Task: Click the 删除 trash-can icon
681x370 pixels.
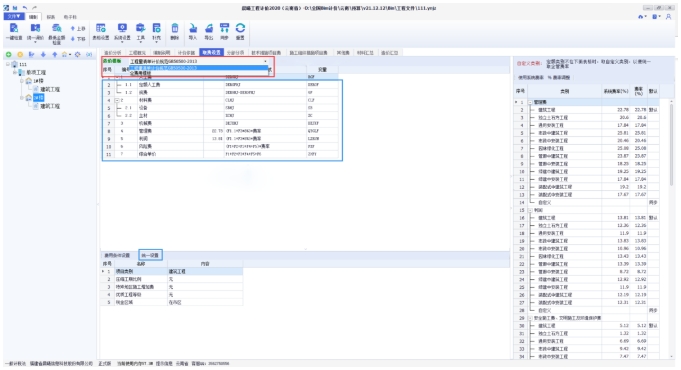Action: (x=175, y=29)
